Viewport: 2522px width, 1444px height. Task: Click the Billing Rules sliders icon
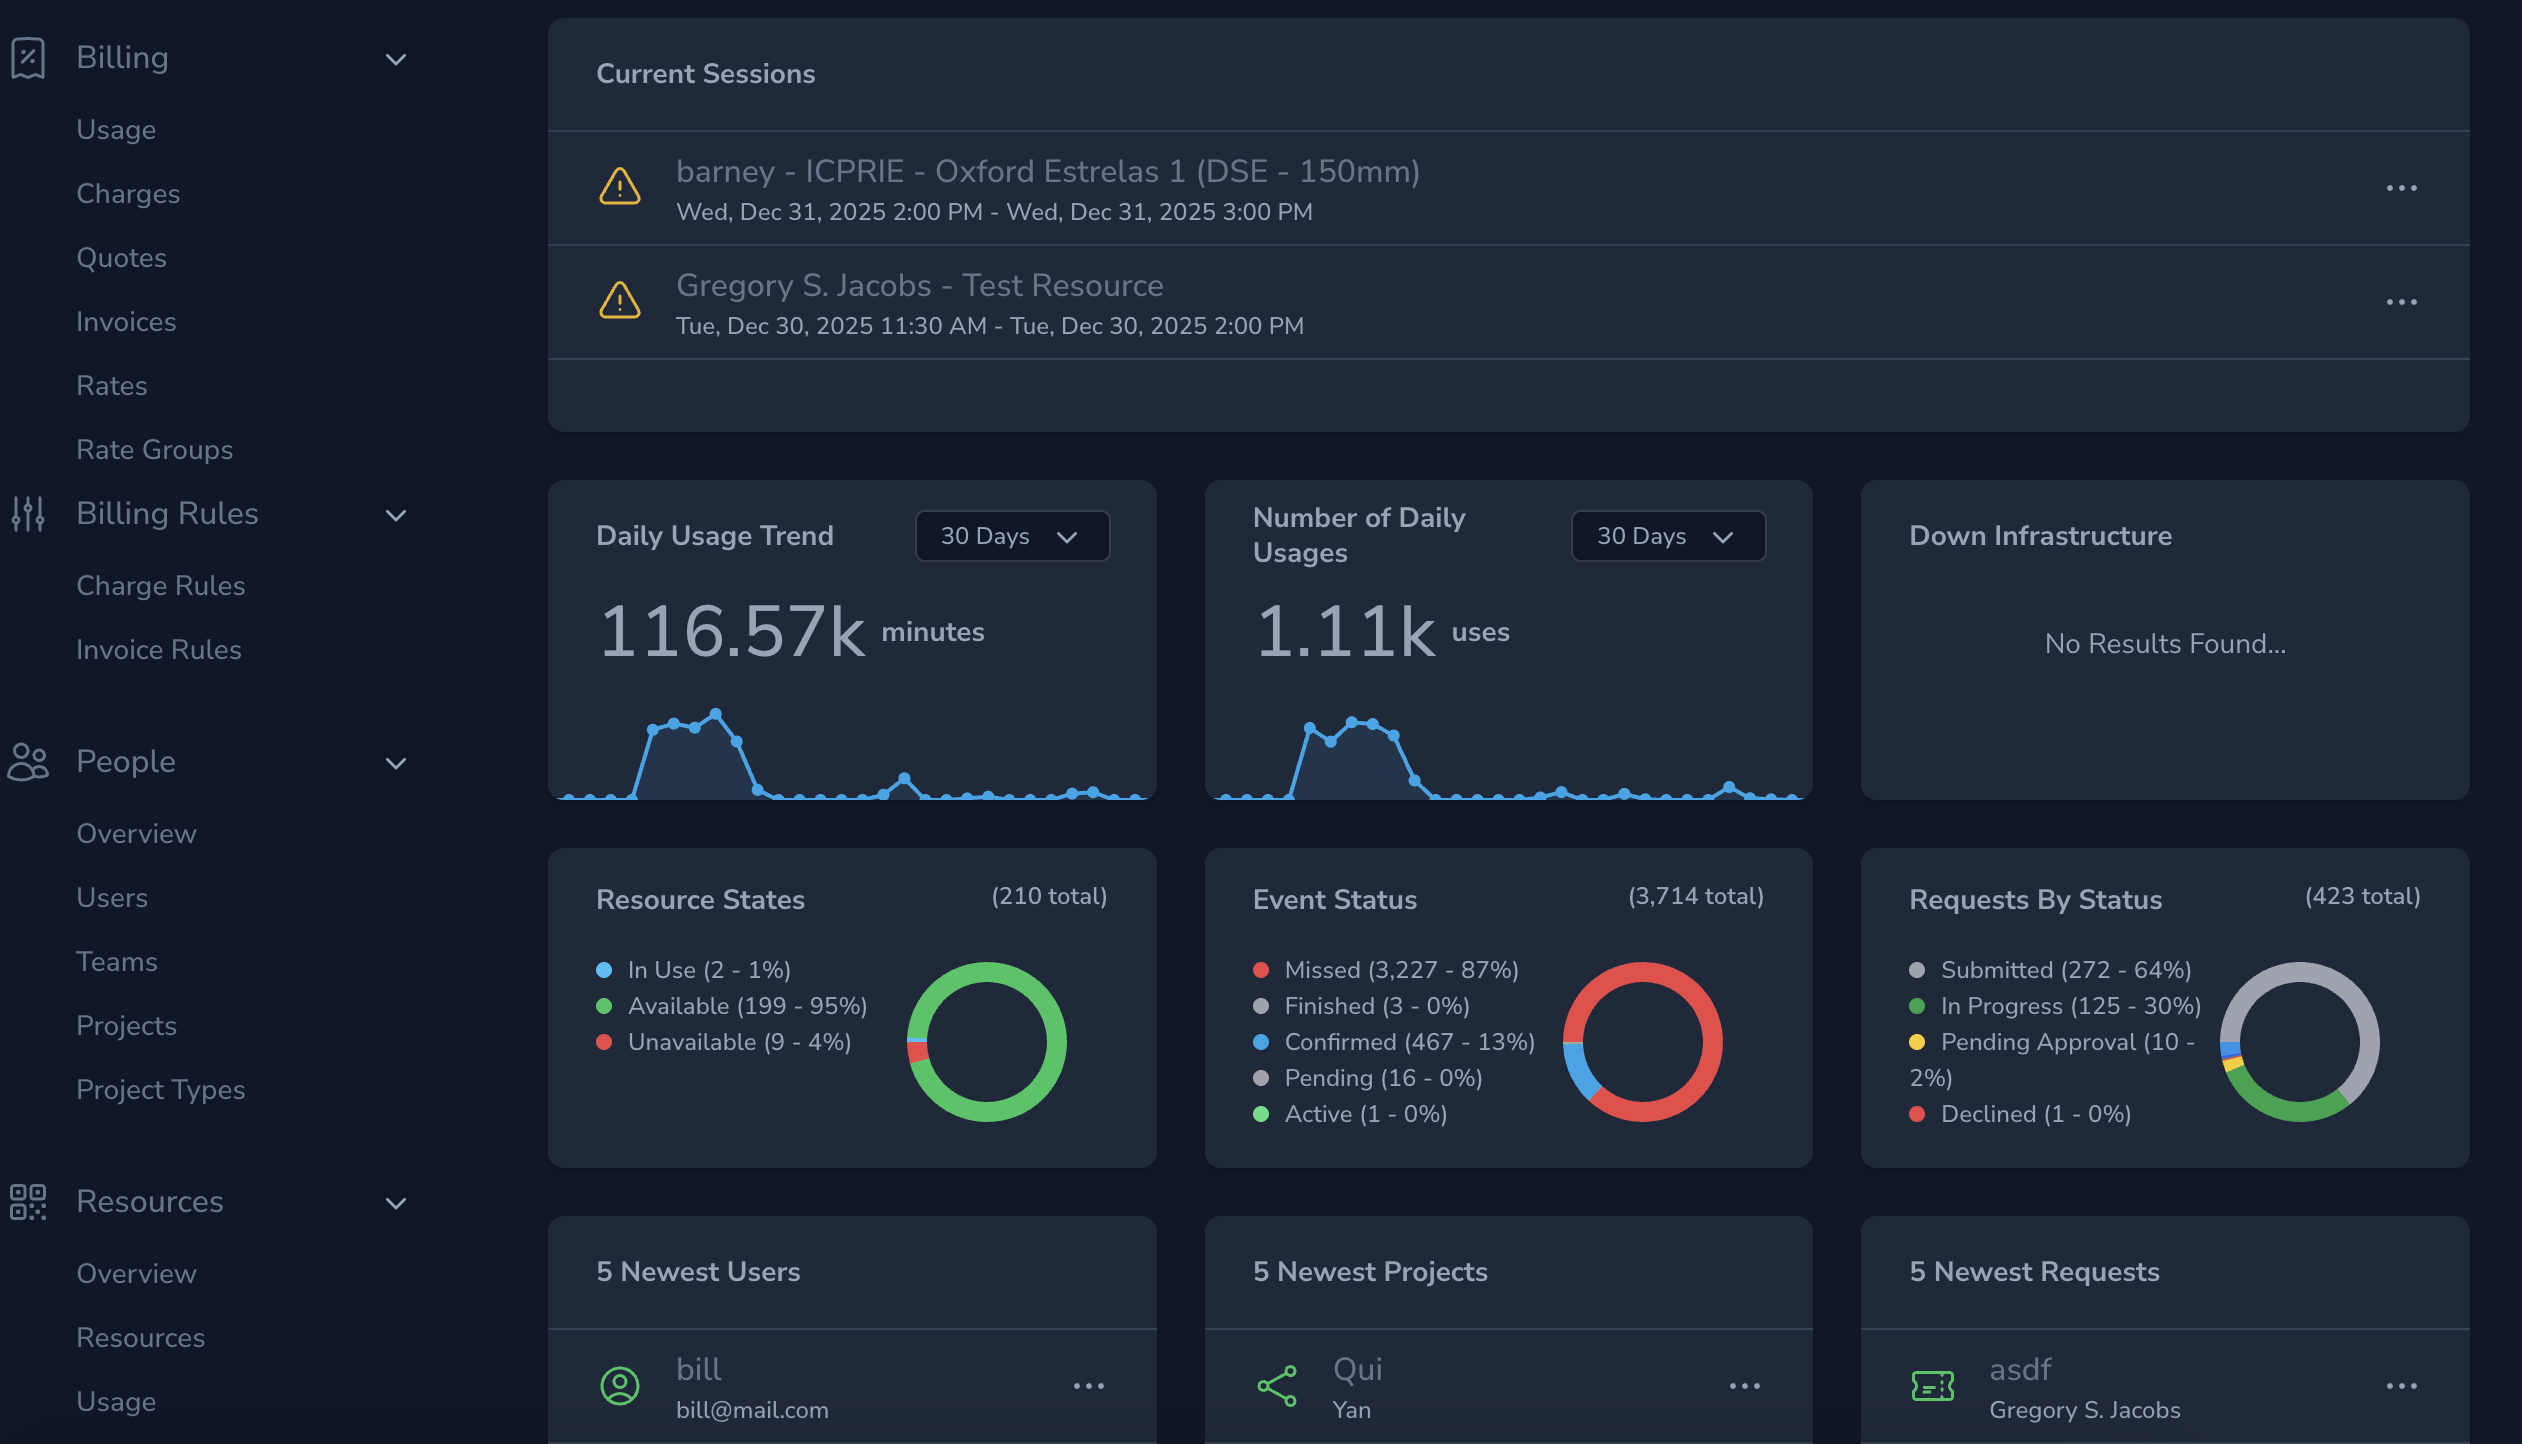[x=27, y=514]
